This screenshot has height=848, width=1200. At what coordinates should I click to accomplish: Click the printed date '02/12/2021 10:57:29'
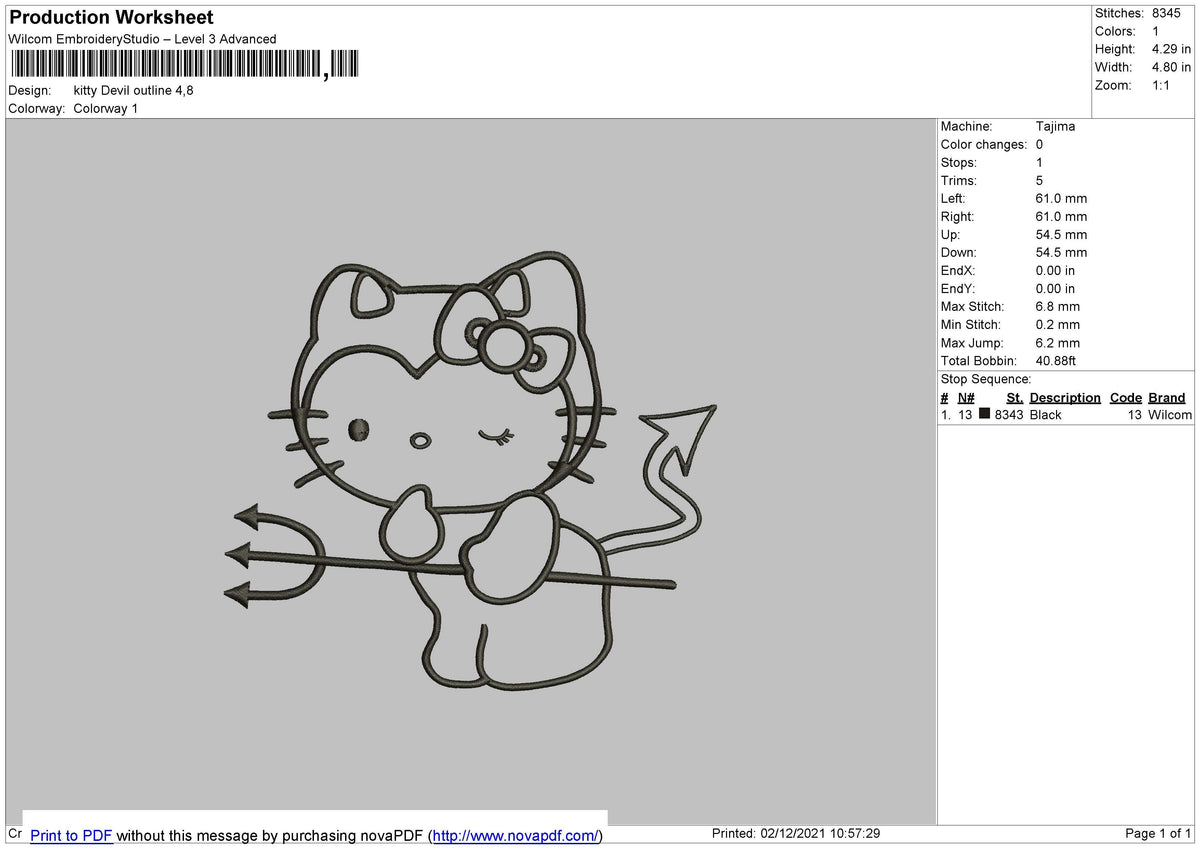tap(819, 833)
